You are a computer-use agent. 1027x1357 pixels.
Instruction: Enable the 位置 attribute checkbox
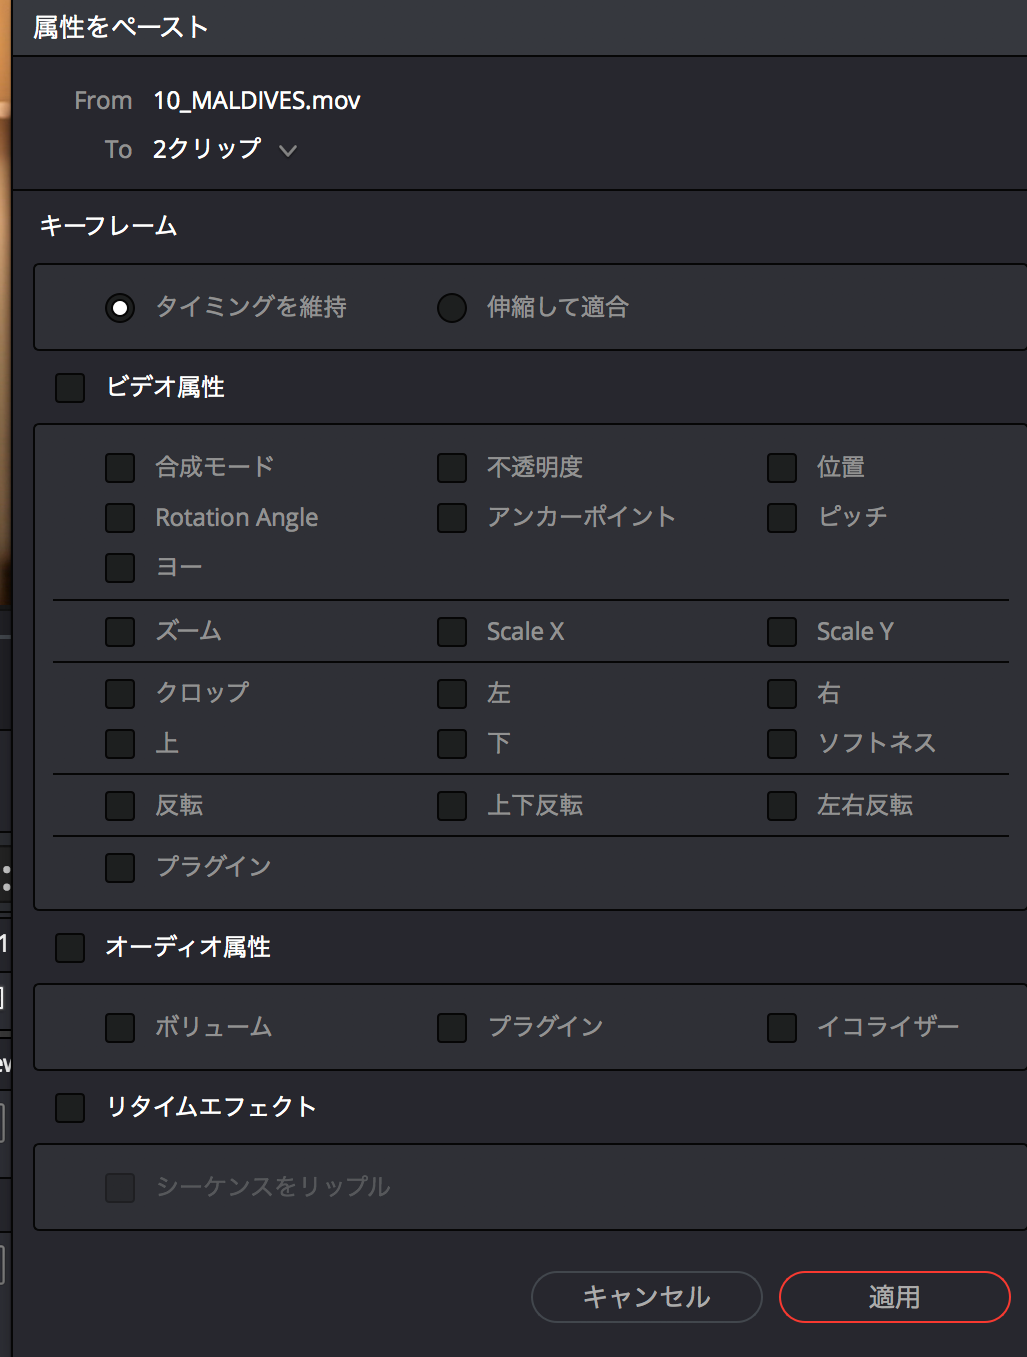point(782,468)
